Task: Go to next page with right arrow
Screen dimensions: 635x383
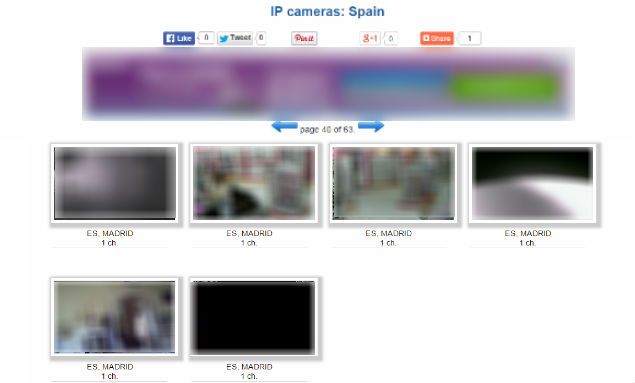Action: coord(371,126)
